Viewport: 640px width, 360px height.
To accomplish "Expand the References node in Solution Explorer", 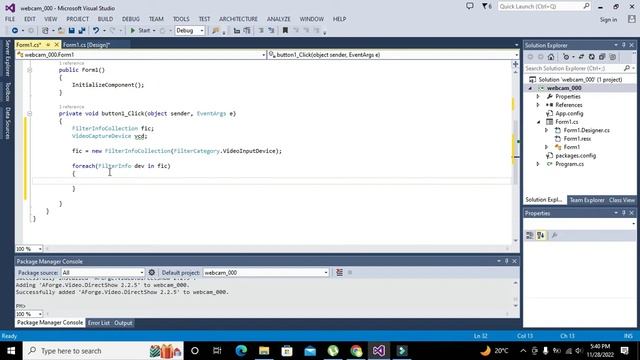I will coord(538,105).
